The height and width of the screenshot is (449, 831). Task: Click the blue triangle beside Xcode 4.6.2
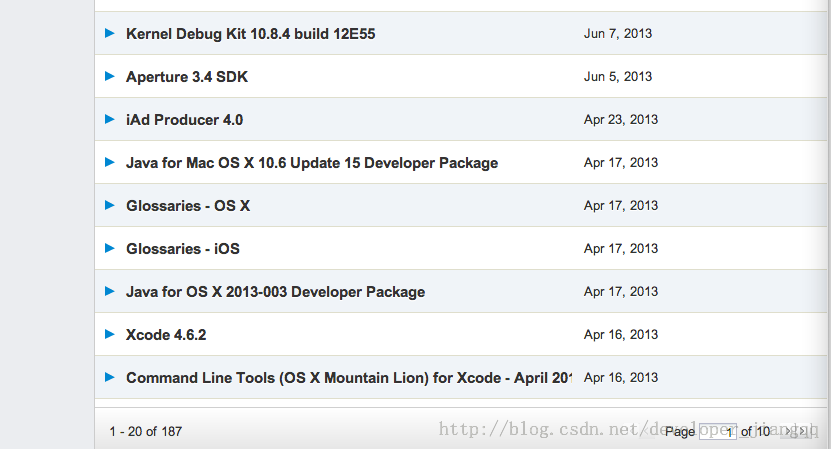(110, 334)
